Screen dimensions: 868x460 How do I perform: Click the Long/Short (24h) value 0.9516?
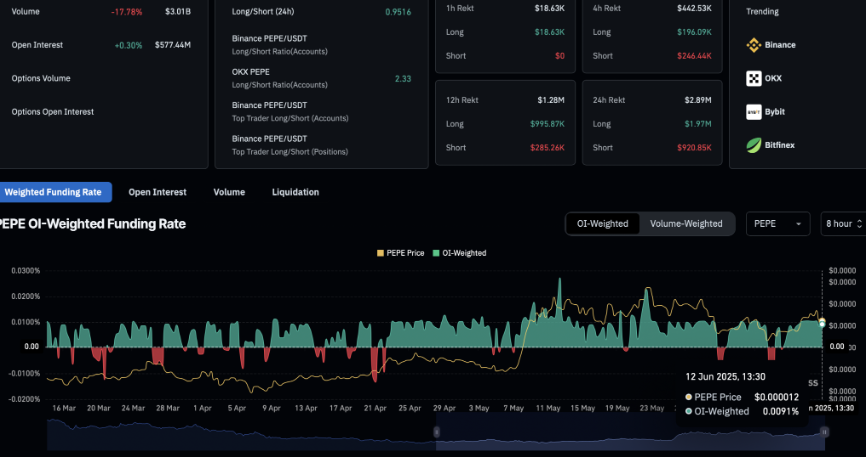398,12
